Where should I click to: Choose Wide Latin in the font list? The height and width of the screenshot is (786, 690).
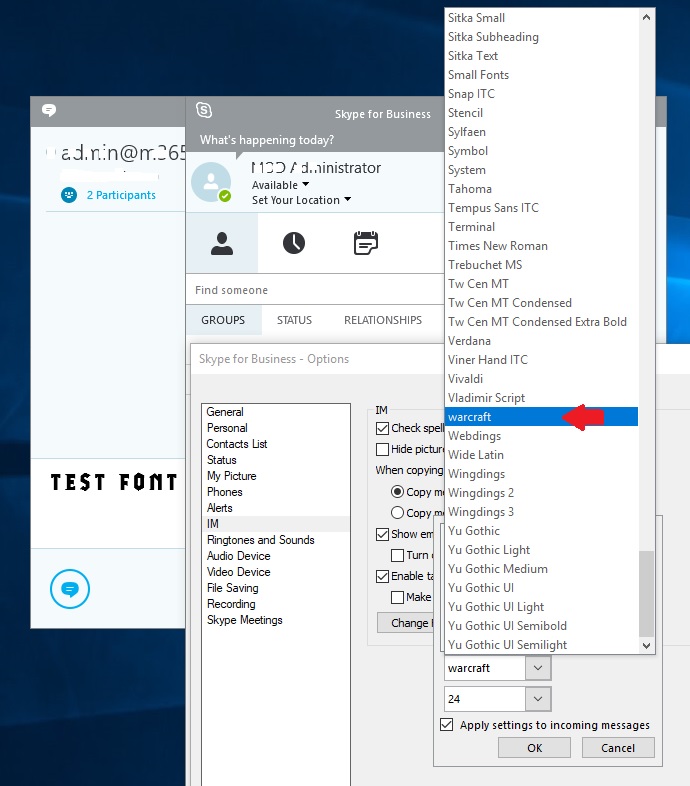542,455
